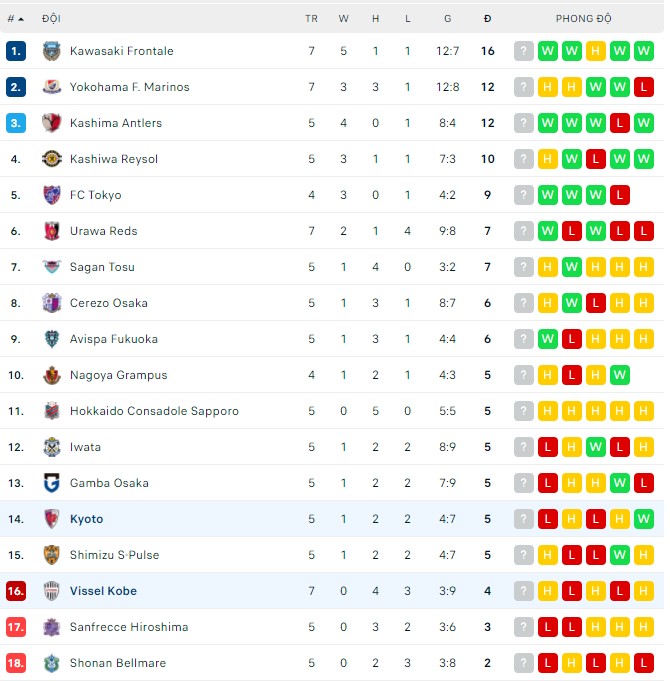Sort table by the TR matches header

coord(311,19)
